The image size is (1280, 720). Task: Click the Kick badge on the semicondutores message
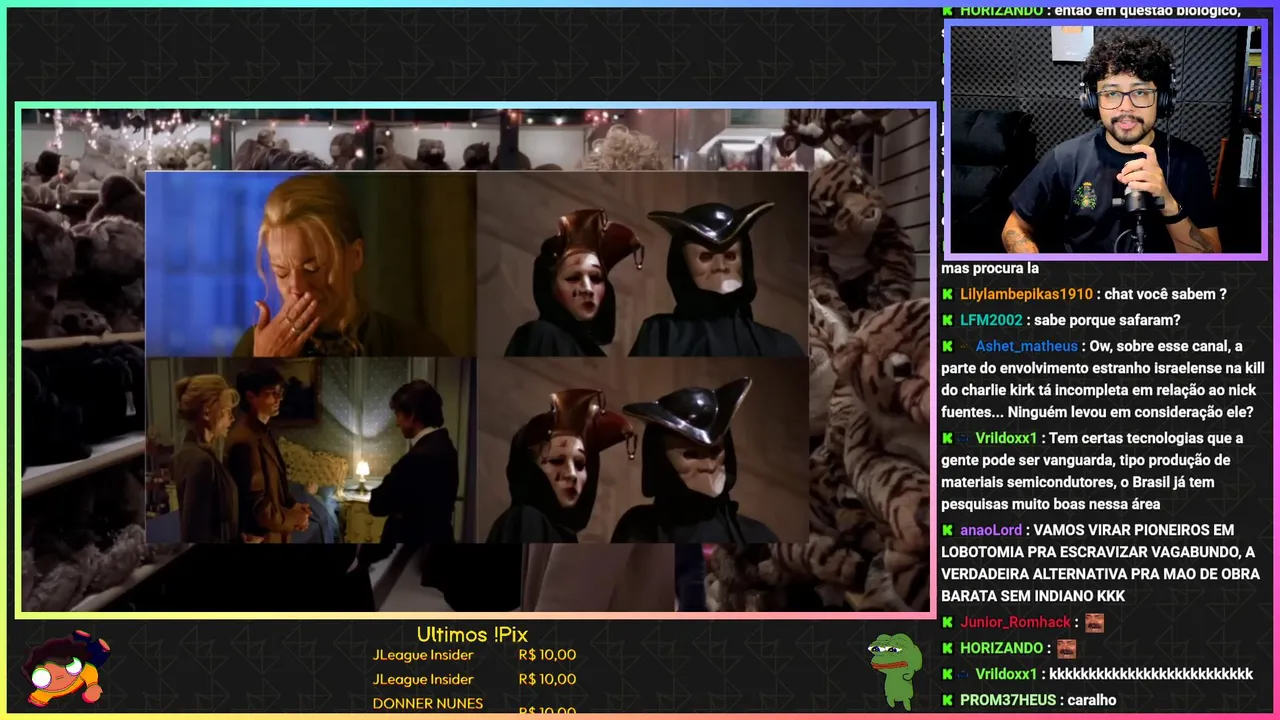[x=947, y=438]
